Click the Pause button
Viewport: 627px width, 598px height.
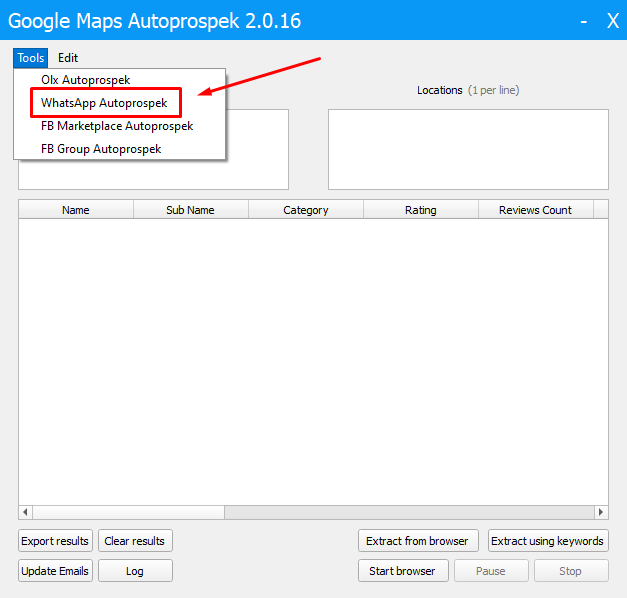pyautogui.click(x=491, y=571)
